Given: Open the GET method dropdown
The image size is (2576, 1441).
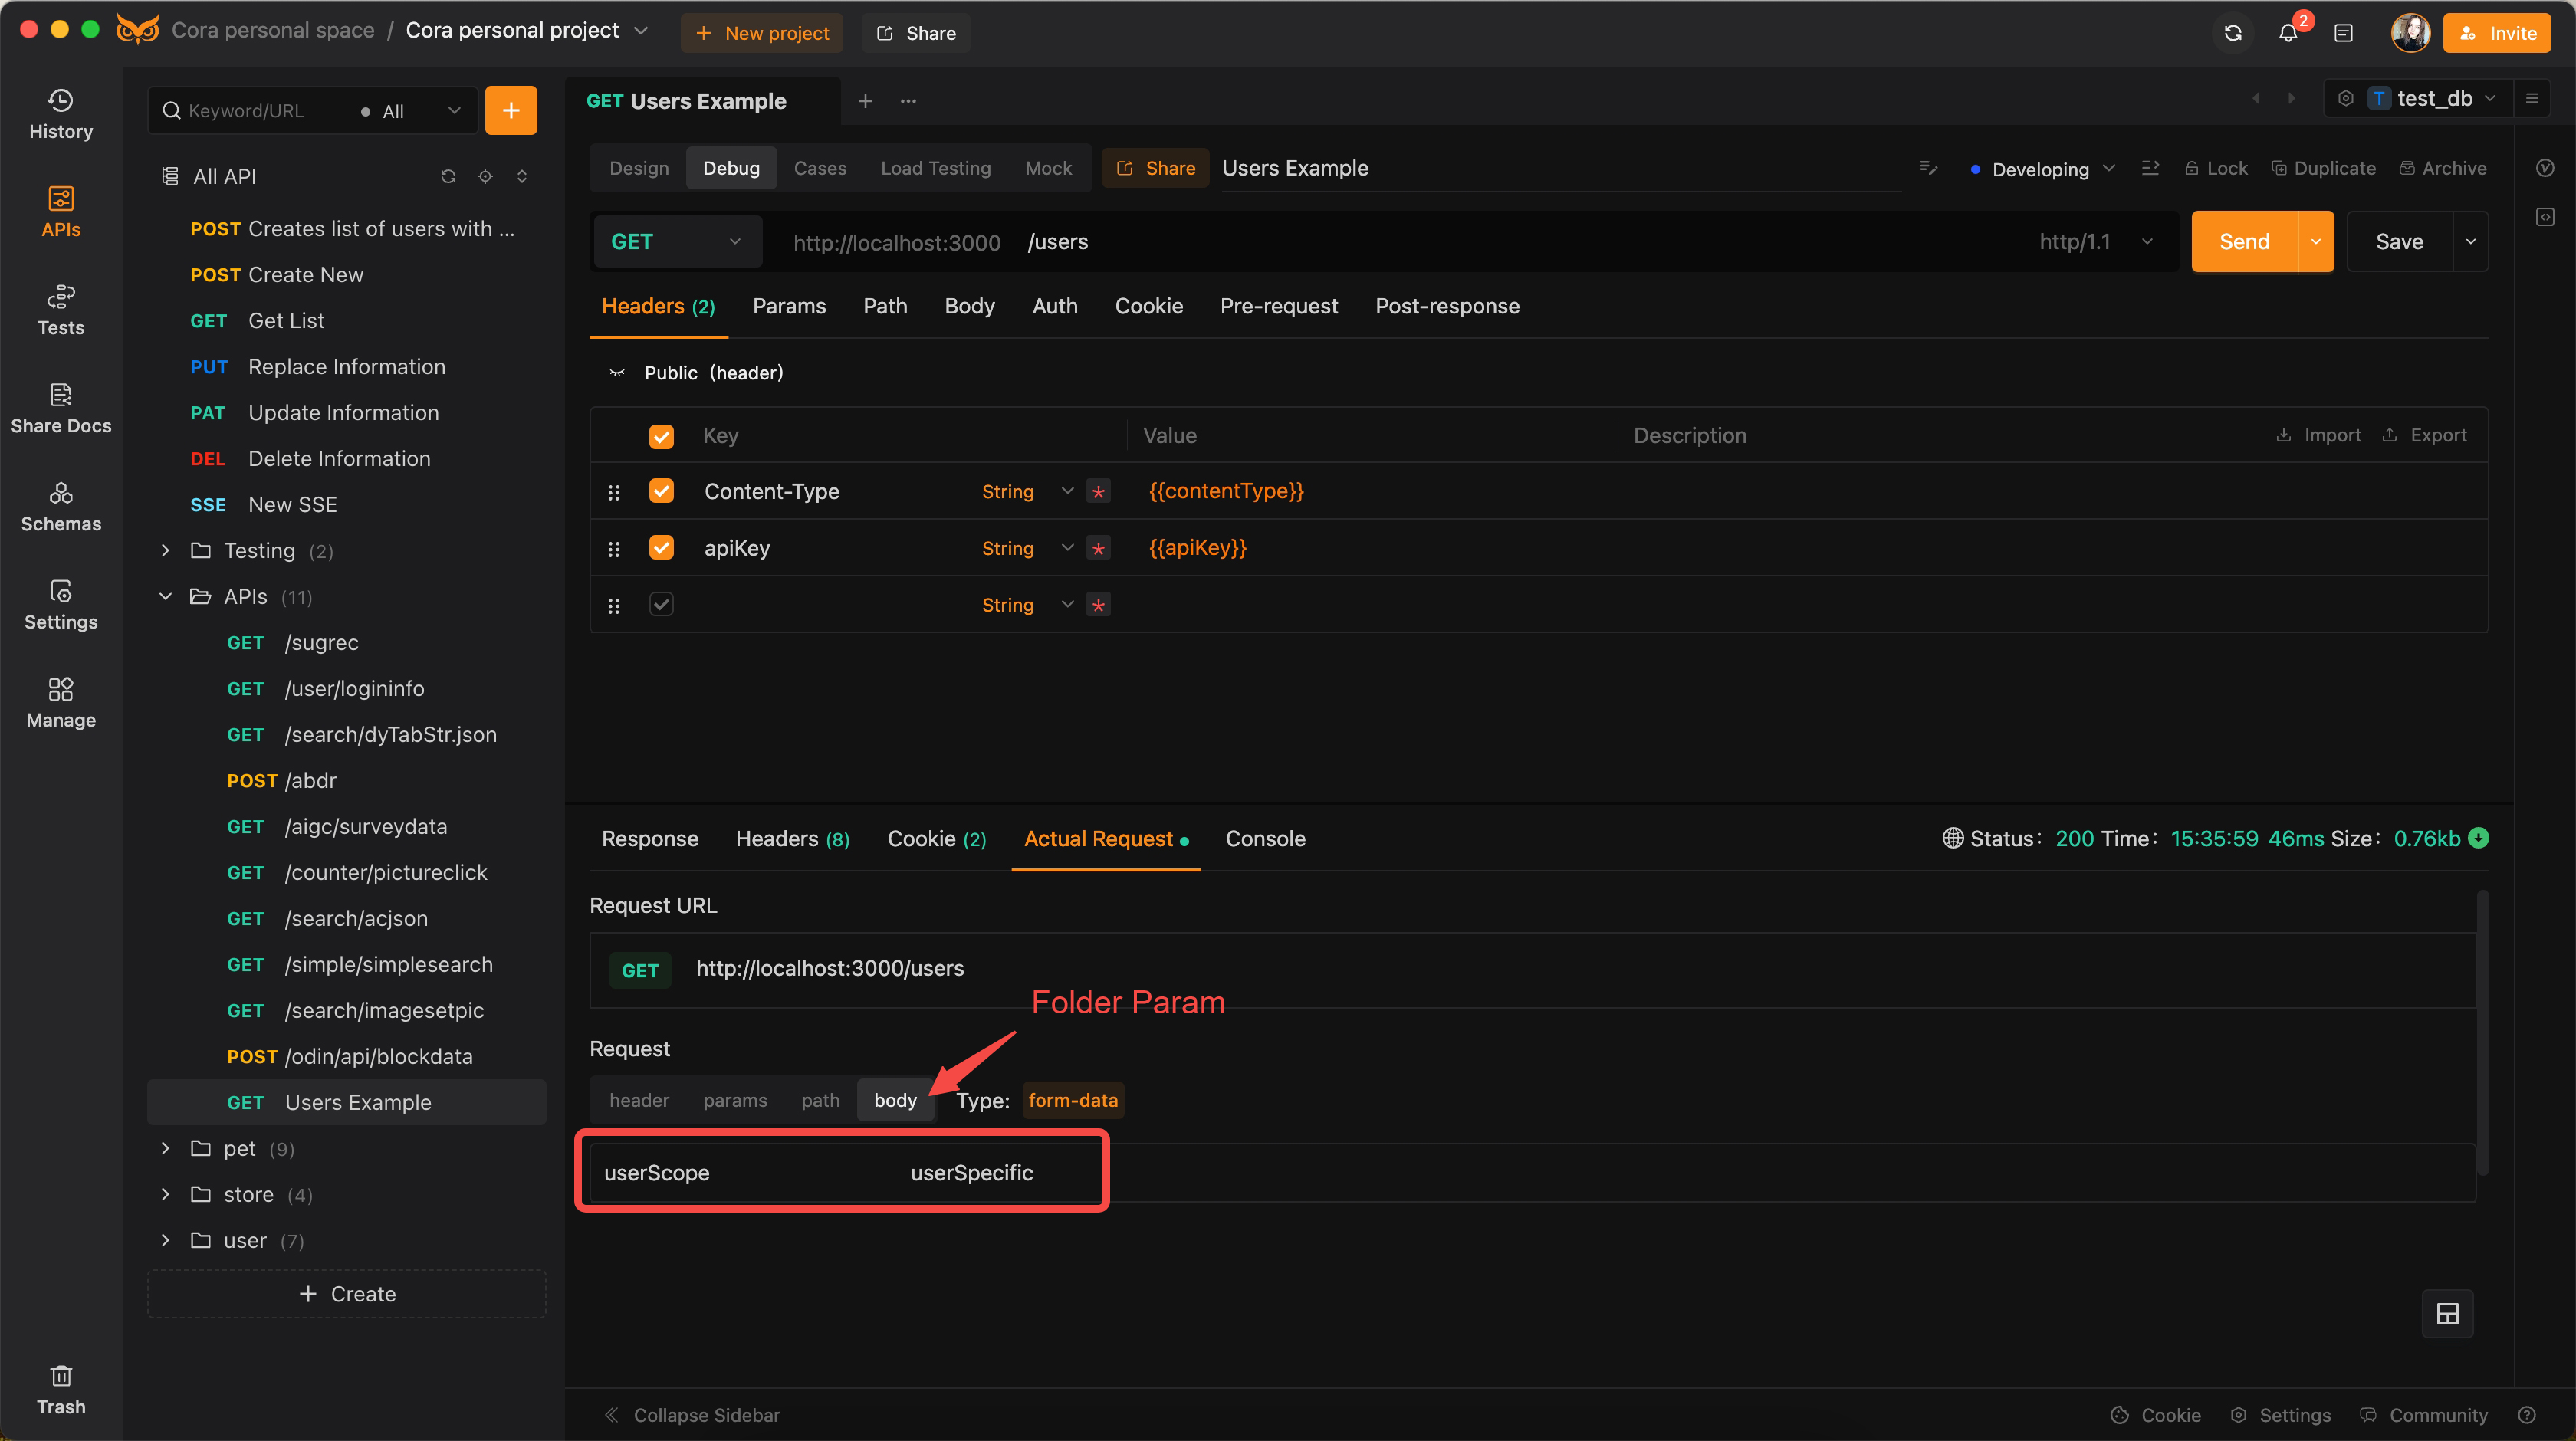Looking at the screenshot, I should pos(677,241).
